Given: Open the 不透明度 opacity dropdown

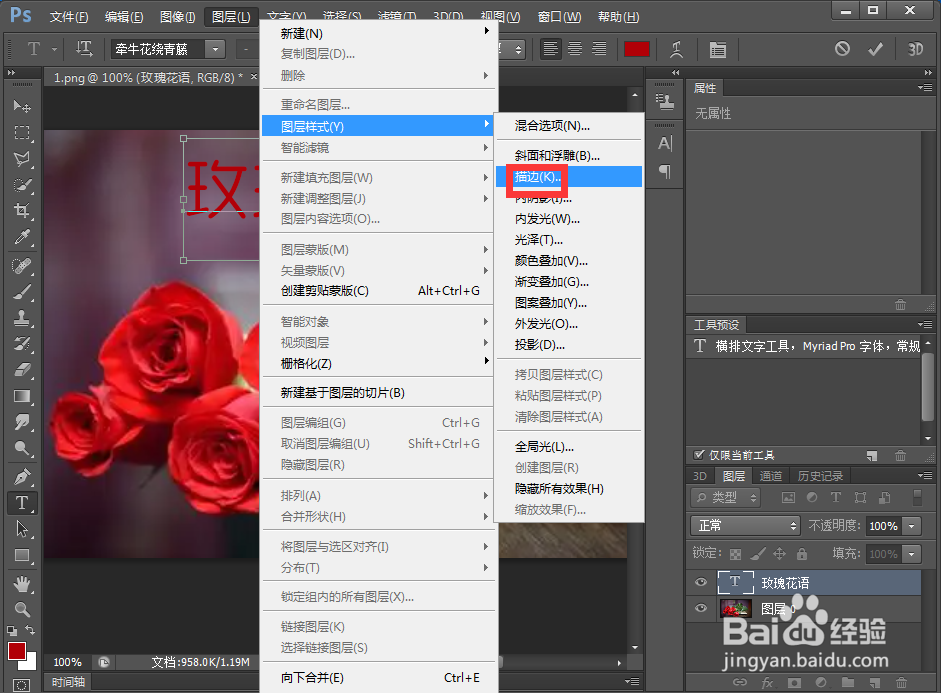Looking at the screenshot, I should point(911,526).
